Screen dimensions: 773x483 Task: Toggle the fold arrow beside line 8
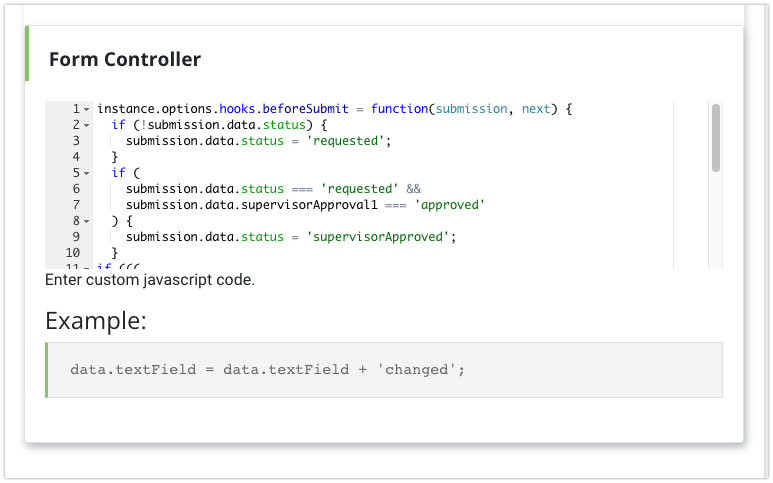[x=87, y=221]
